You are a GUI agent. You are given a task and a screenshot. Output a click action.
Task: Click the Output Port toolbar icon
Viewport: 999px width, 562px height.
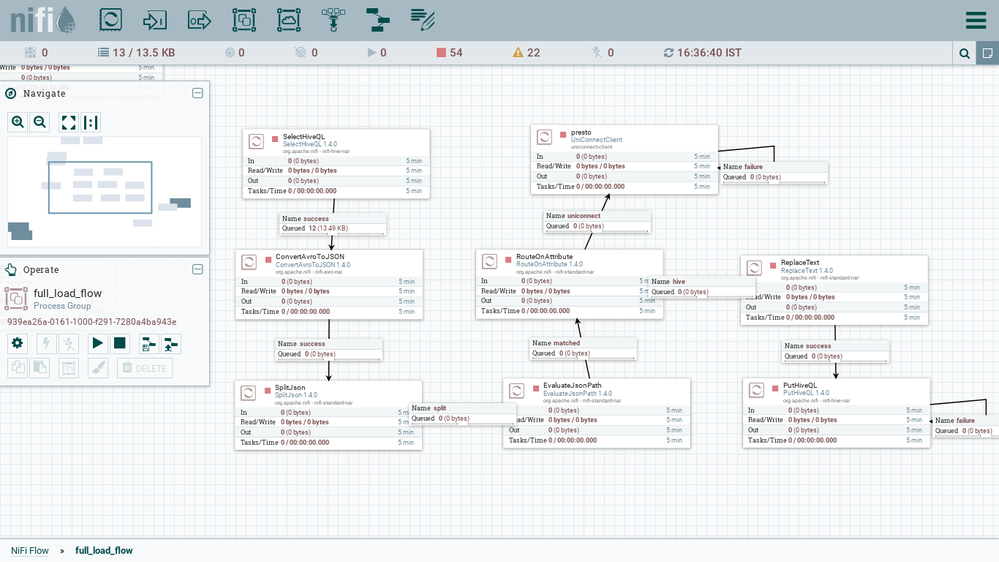click(x=200, y=19)
